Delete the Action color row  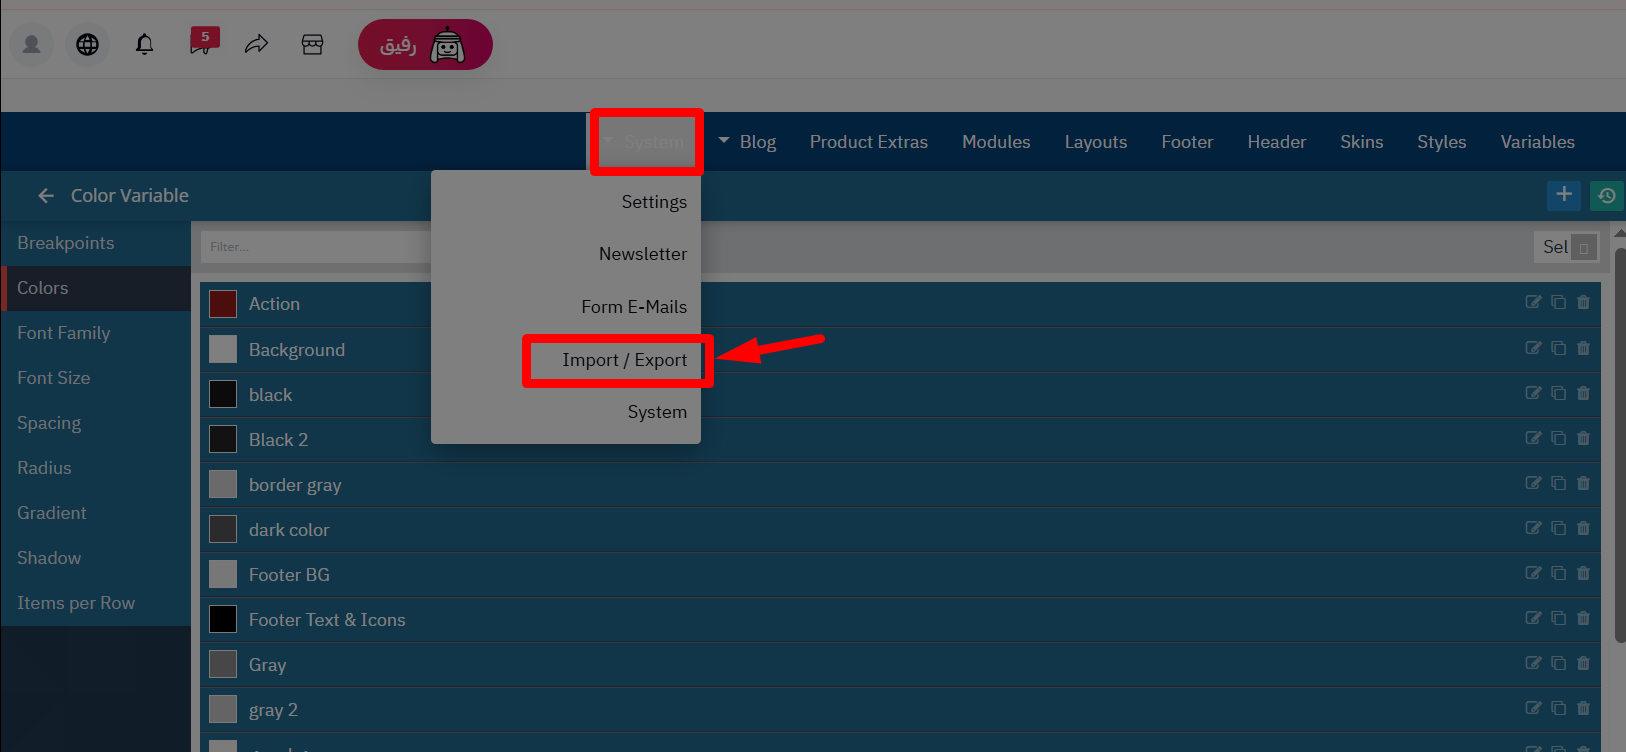tap(1583, 302)
